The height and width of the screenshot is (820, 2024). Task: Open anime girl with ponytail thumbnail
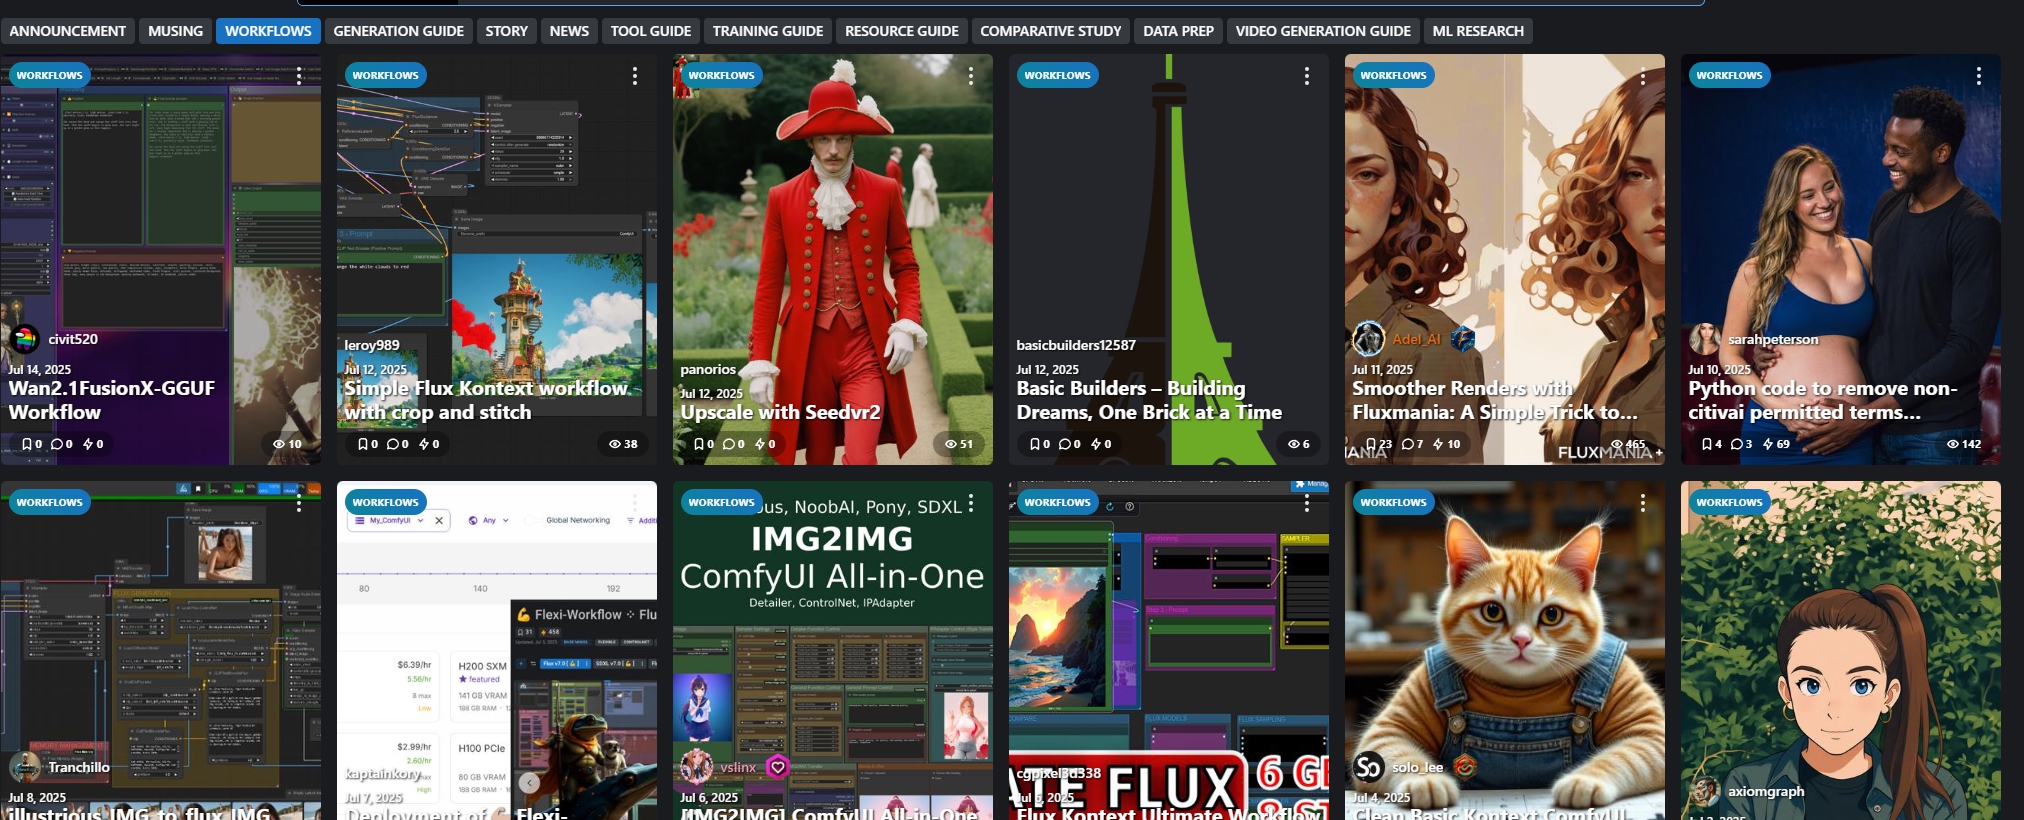tap(1840, 650)
